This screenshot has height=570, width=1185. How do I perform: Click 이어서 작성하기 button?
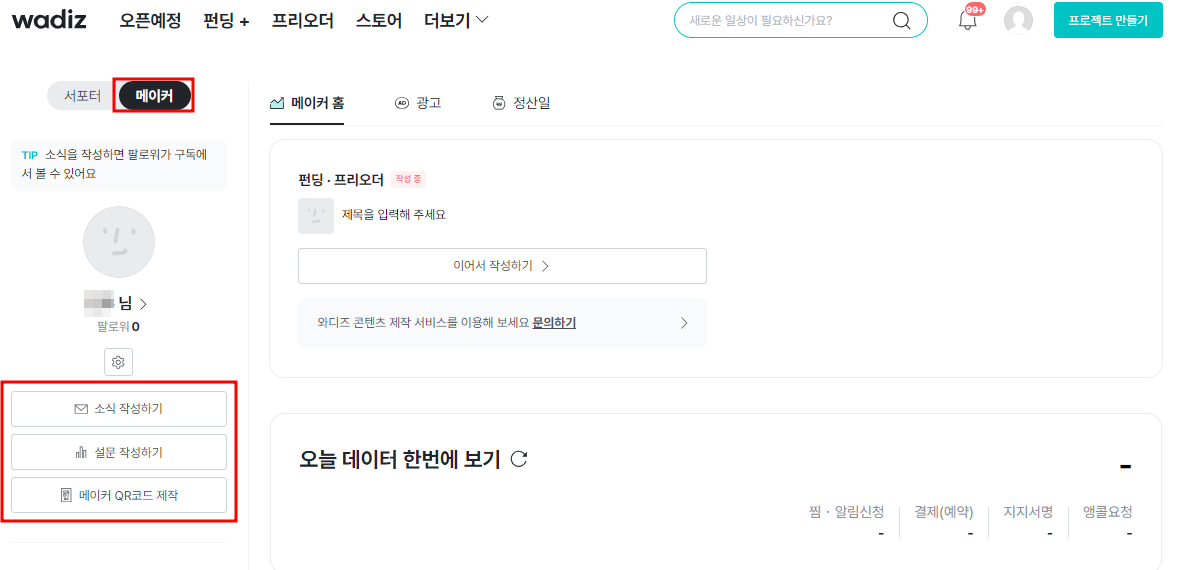tap(502, 266)
